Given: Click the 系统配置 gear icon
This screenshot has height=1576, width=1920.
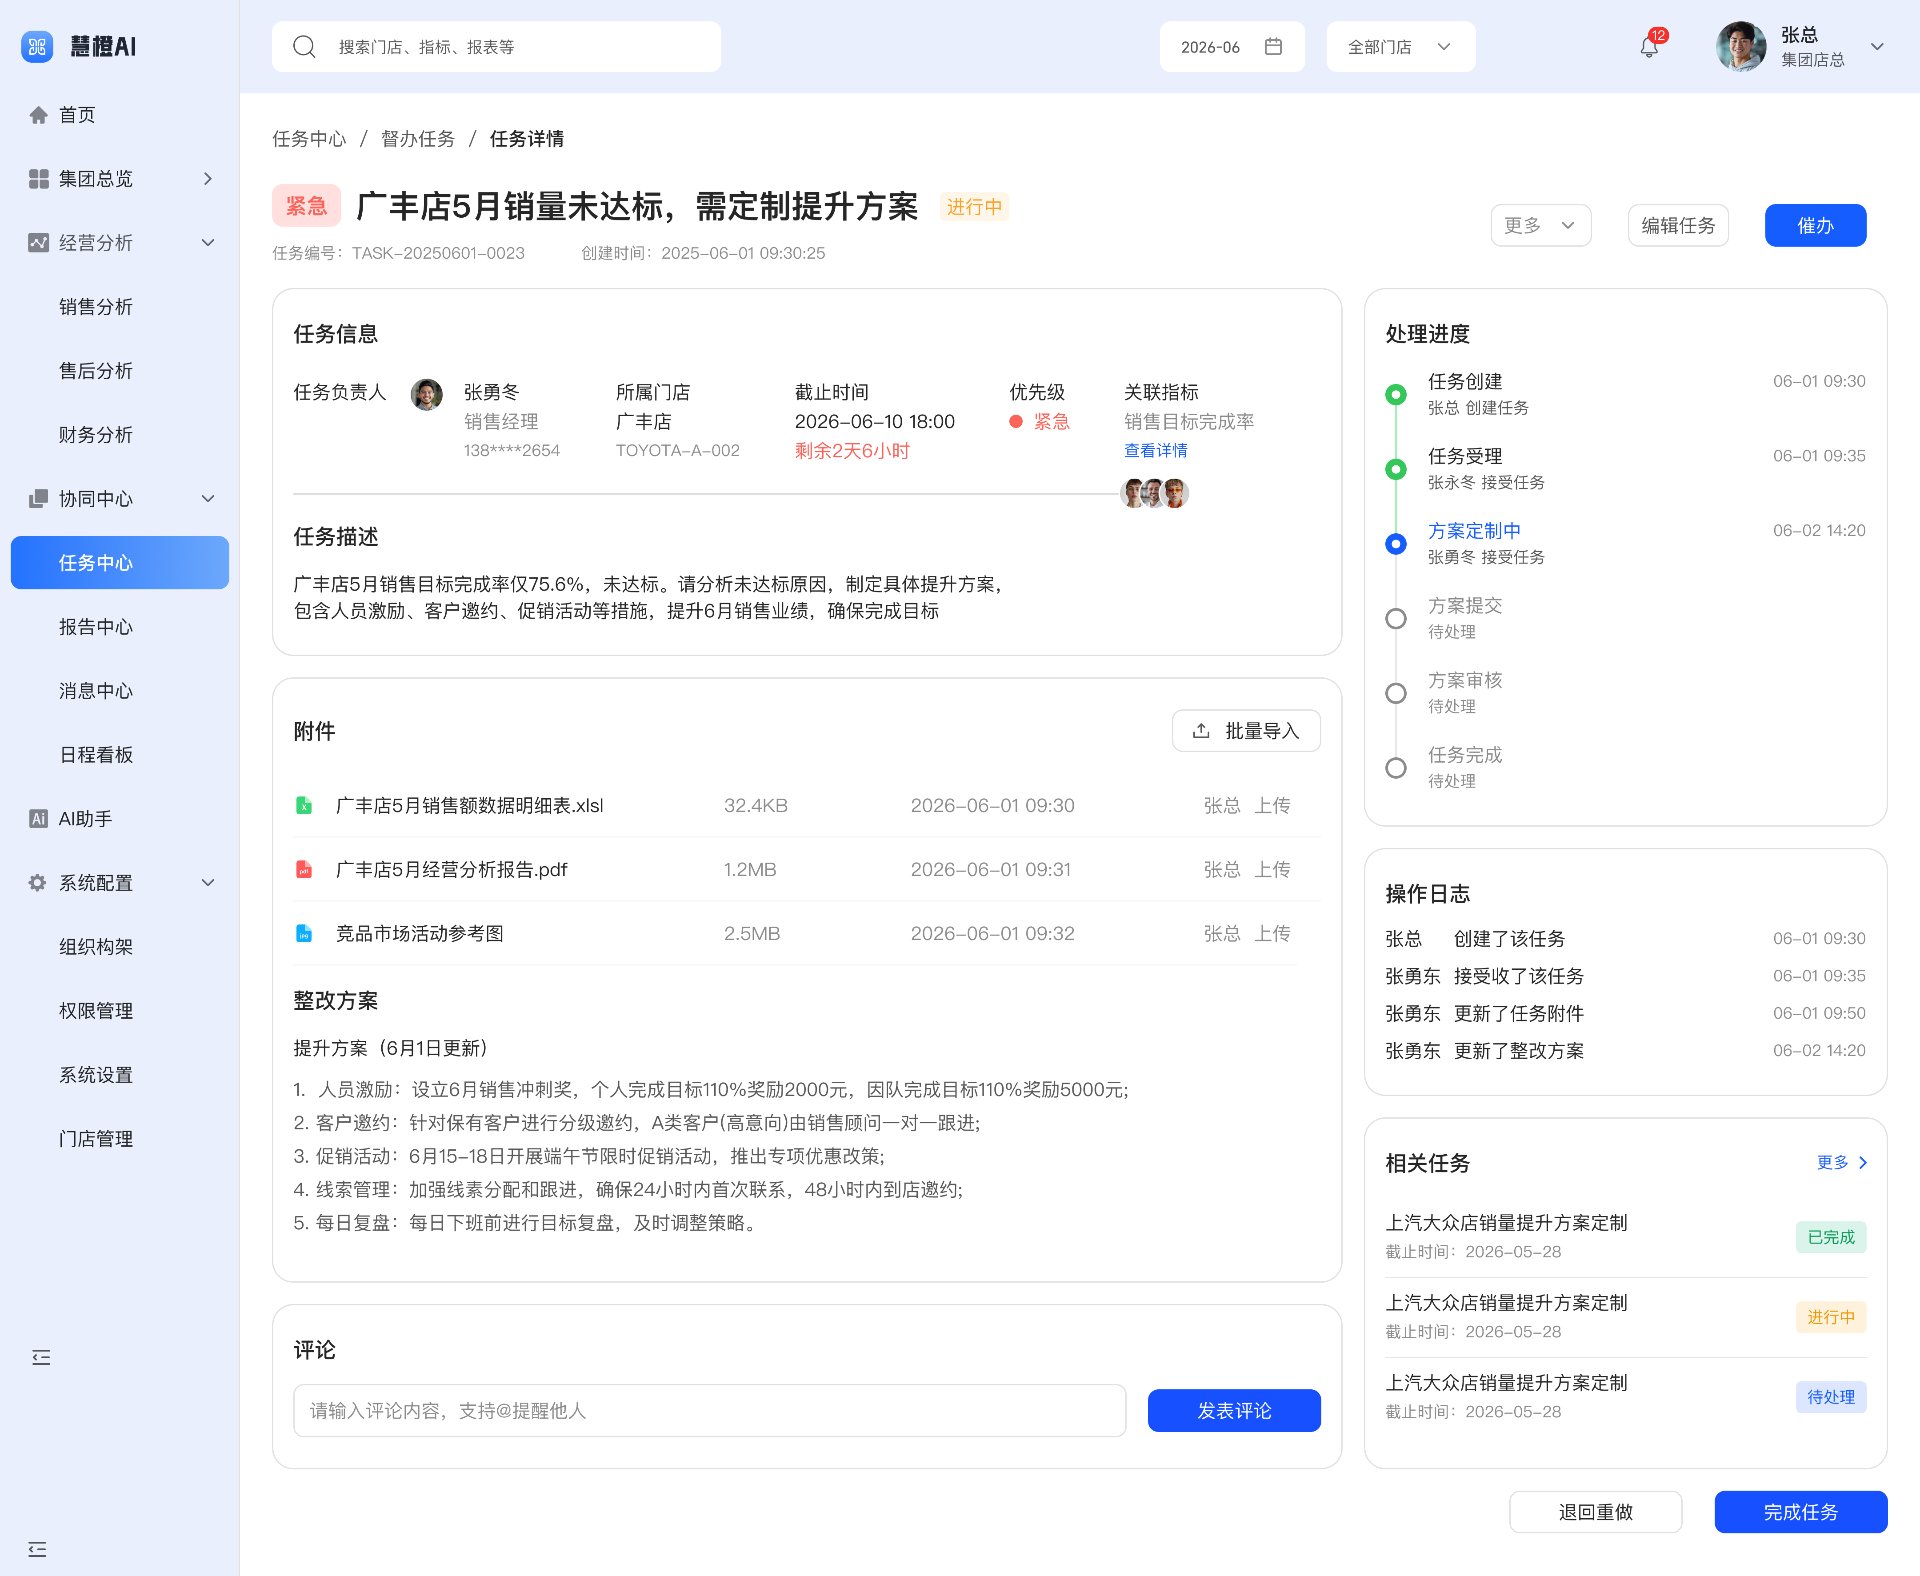Looking at the screenshot, I should (38, 883).
